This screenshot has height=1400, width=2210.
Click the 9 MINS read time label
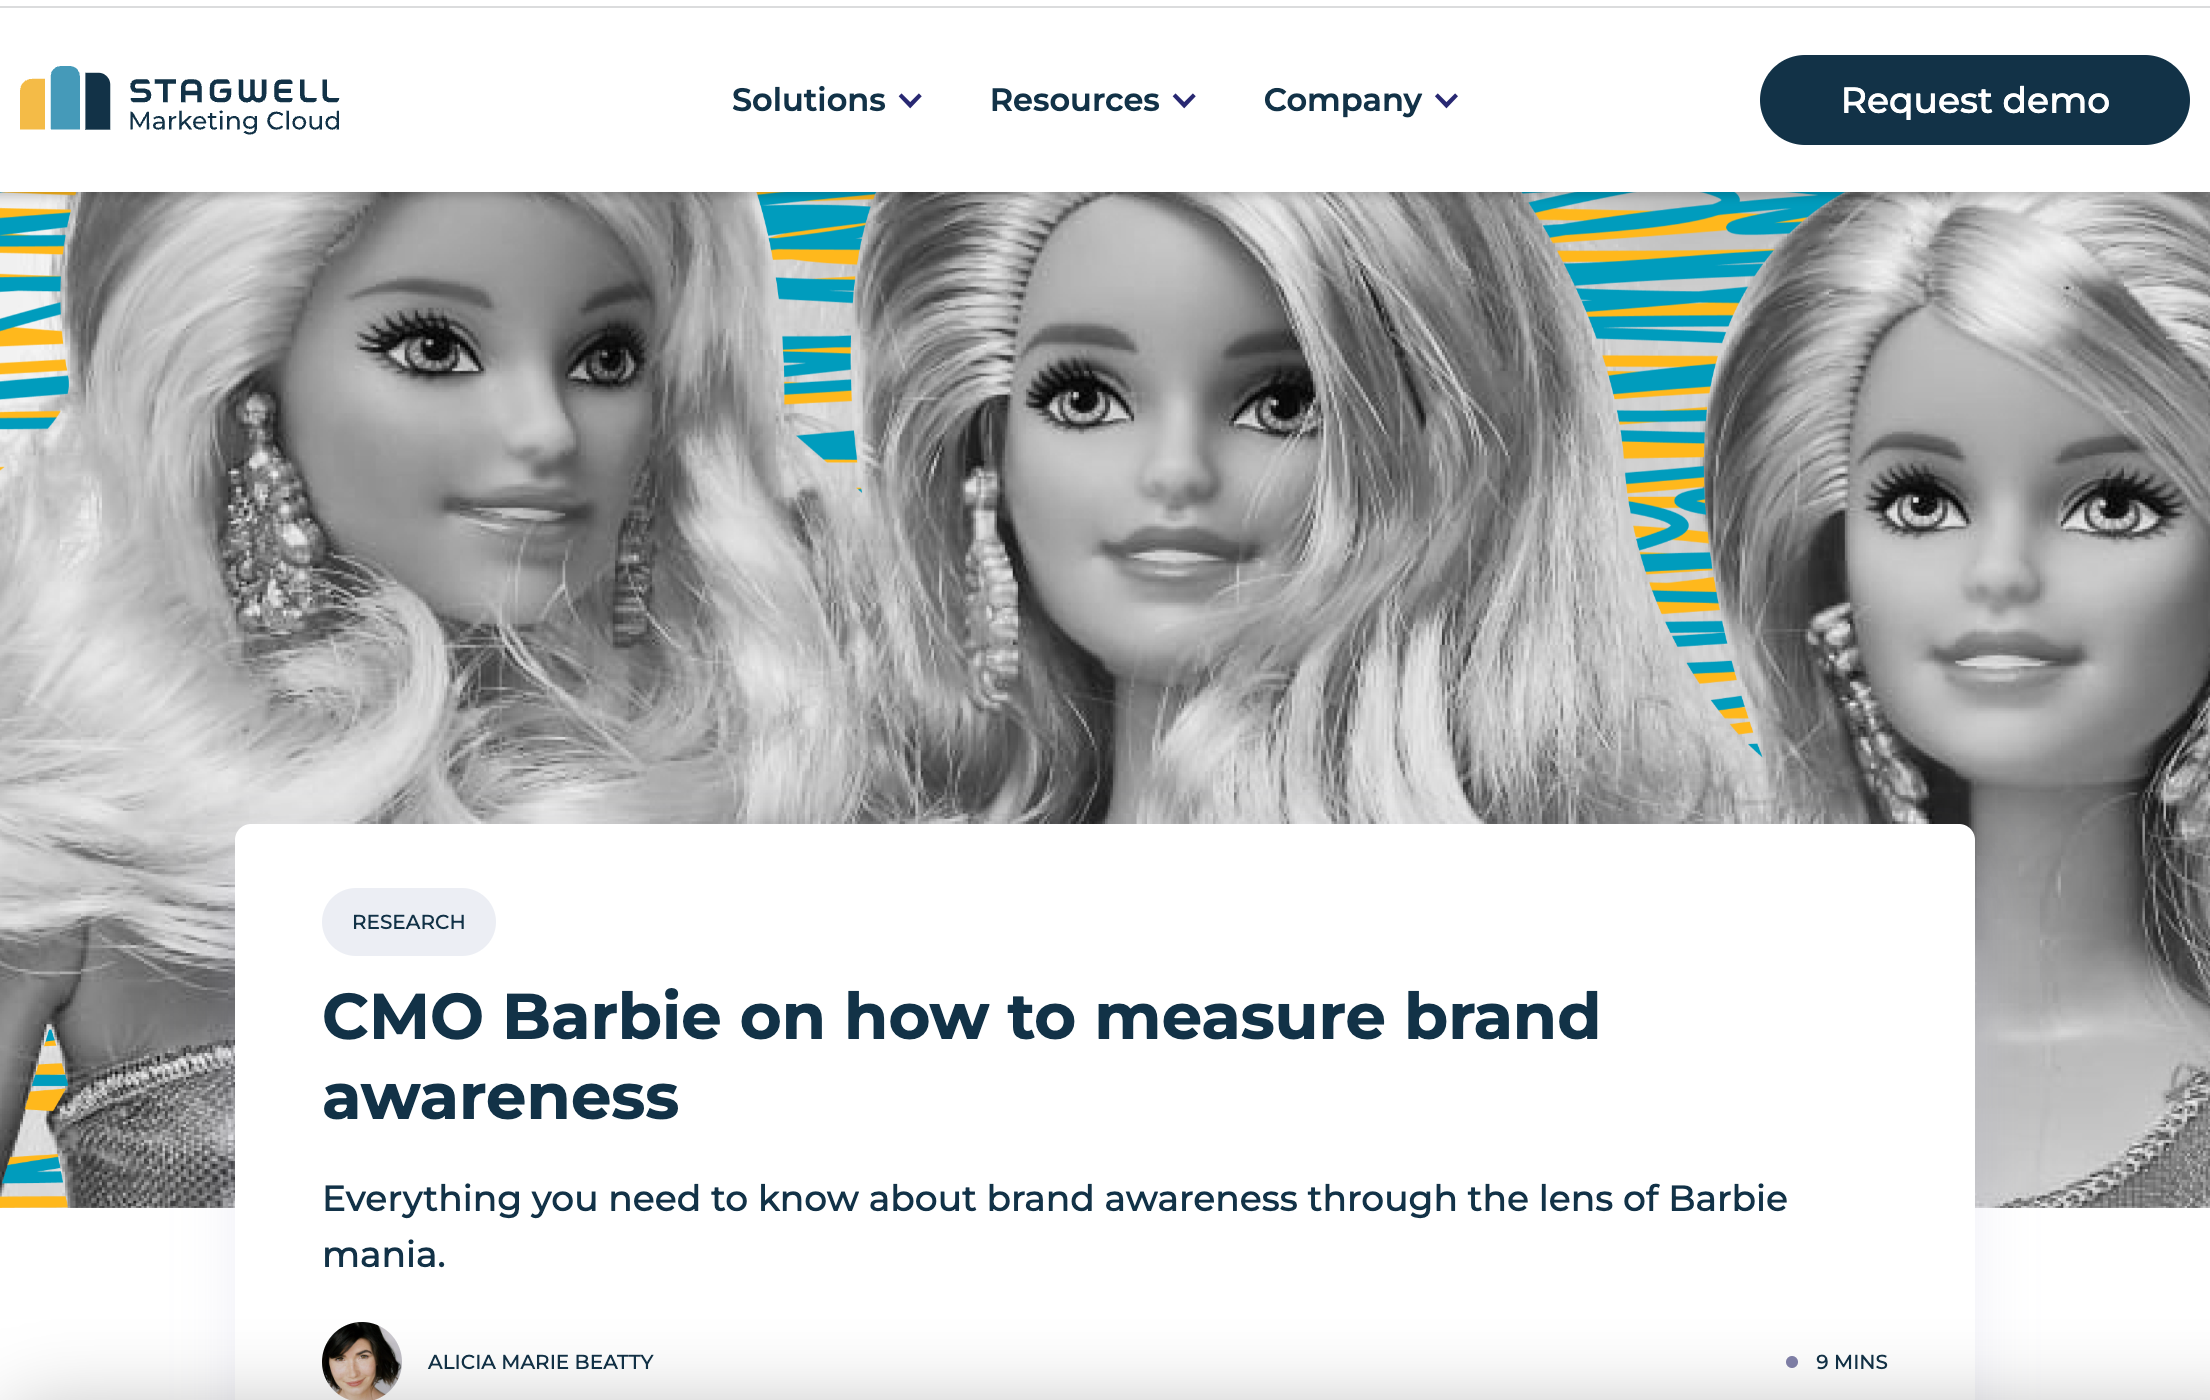(1851, 1362)
